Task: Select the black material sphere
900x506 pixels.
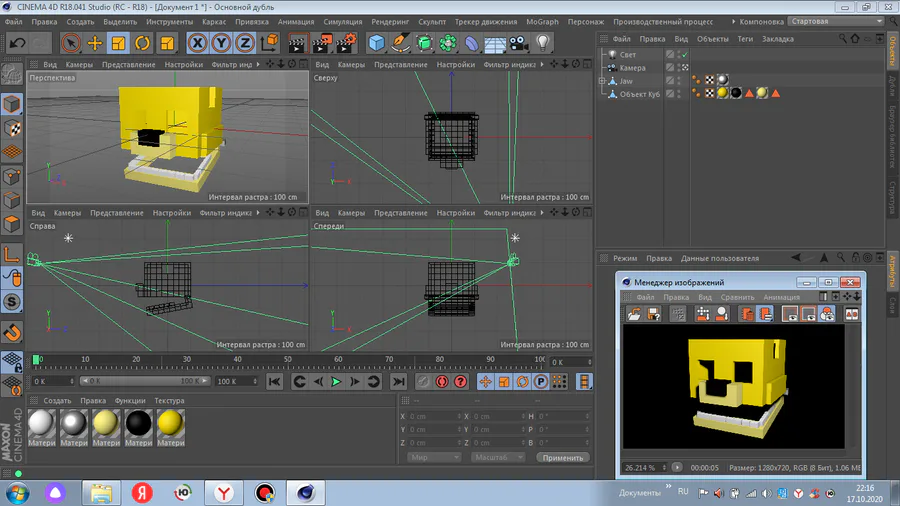Action: coord(138,424)
